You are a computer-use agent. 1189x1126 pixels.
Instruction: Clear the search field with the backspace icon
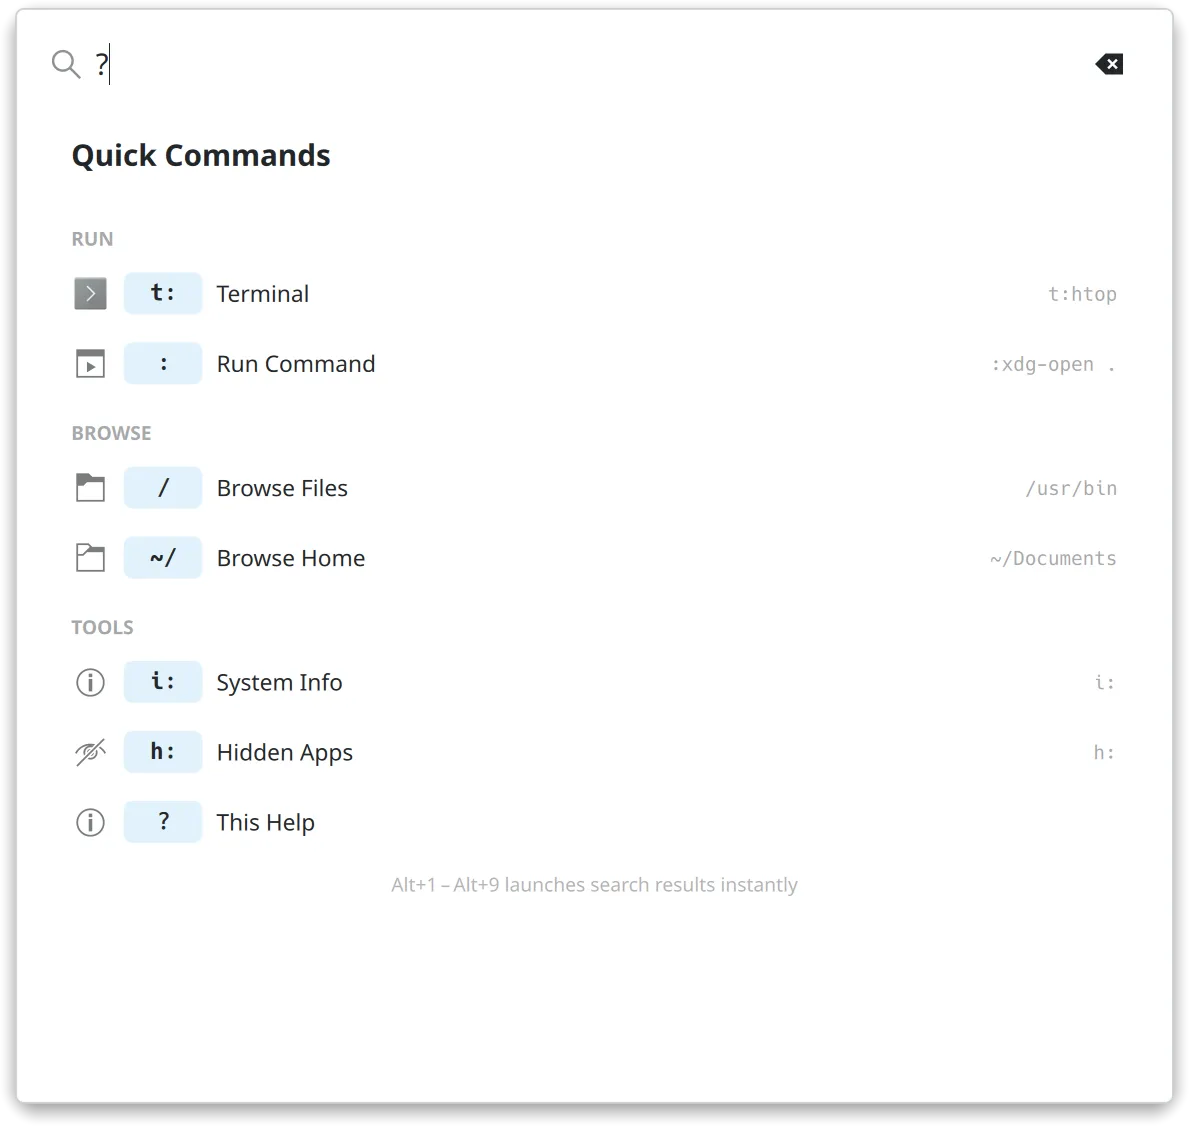(x=1109, y=64)
